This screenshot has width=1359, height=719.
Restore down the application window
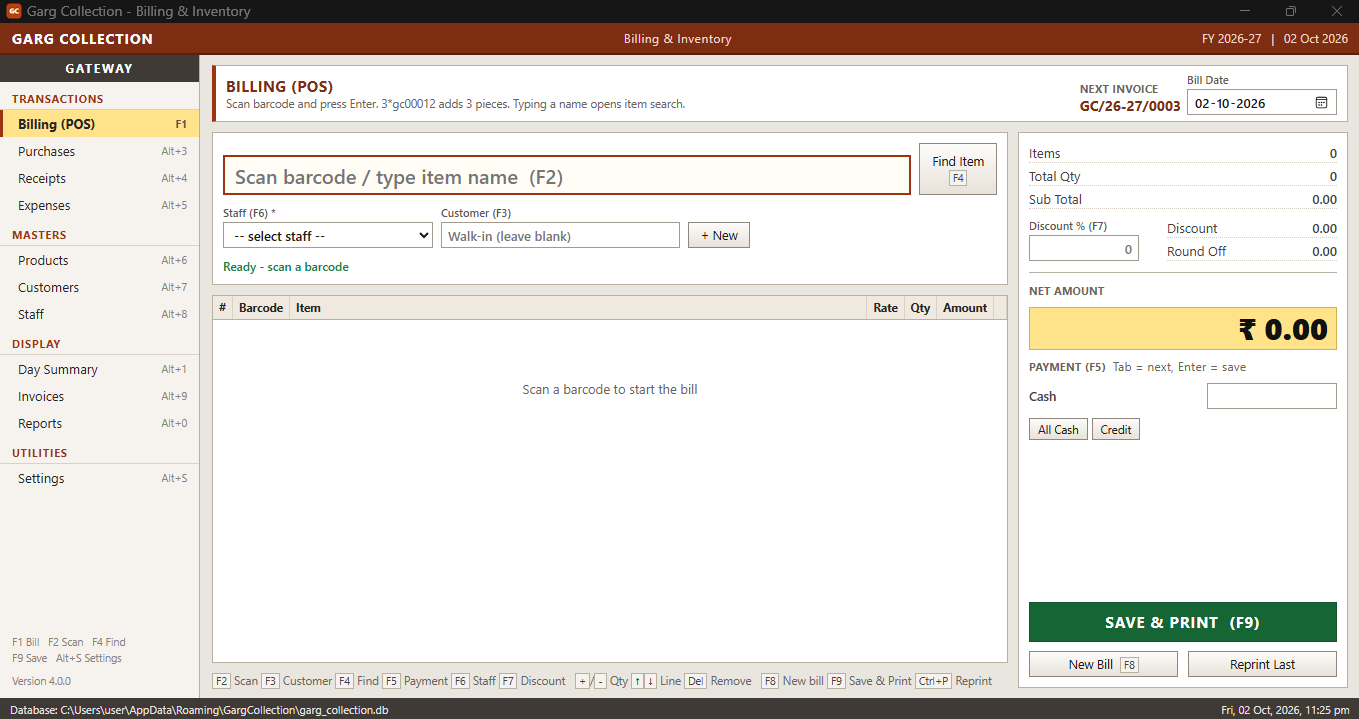tap(1291, 11)
